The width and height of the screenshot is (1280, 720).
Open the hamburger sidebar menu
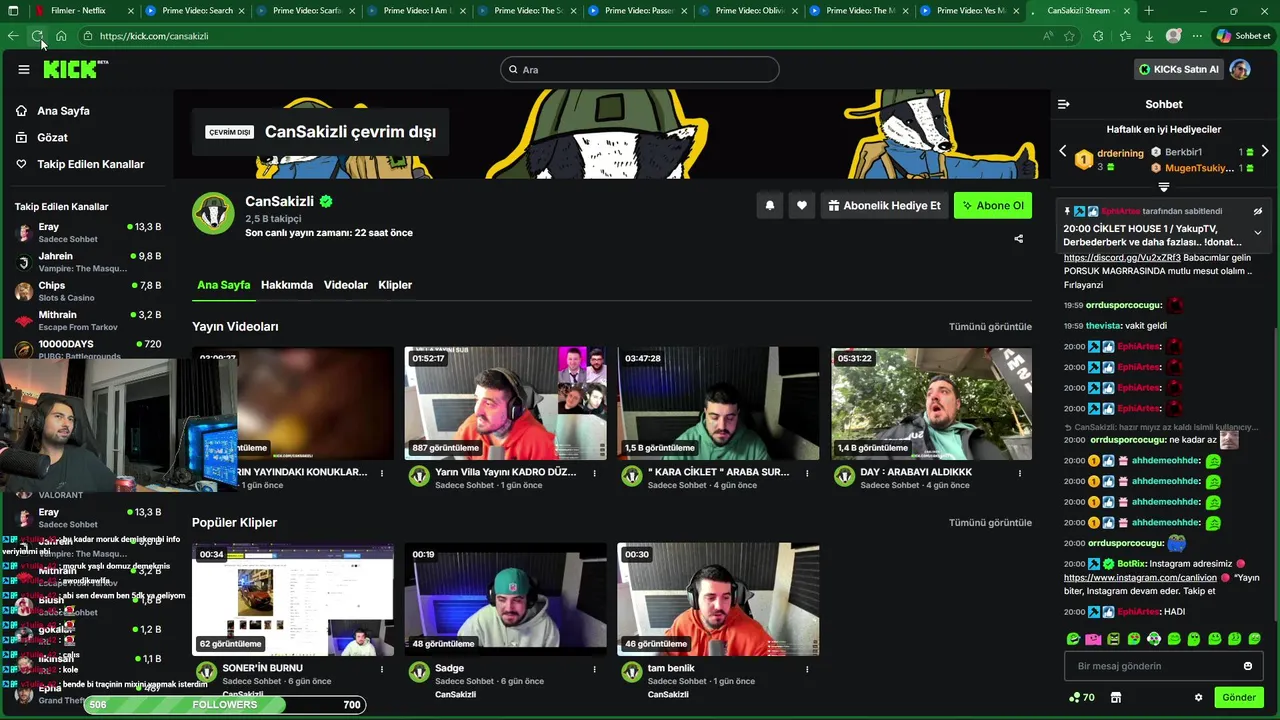[x=24, y=69]
